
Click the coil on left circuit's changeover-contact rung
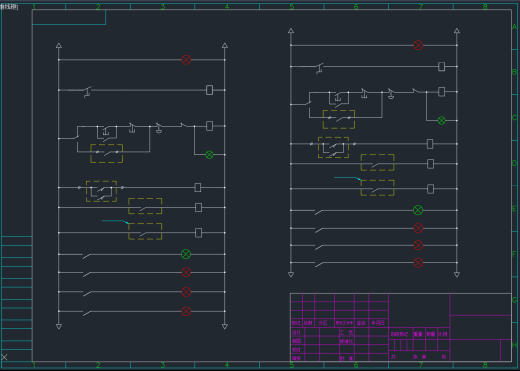click(198, 188)
